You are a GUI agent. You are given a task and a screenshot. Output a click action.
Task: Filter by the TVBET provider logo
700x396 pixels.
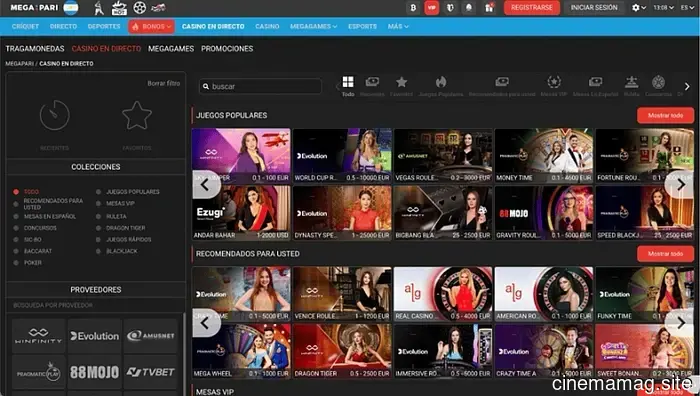click(x=150, y=372)
